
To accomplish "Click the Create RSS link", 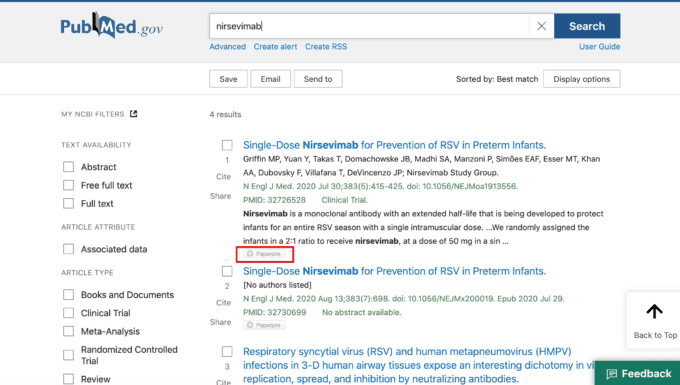I will [x=326, y=46].
